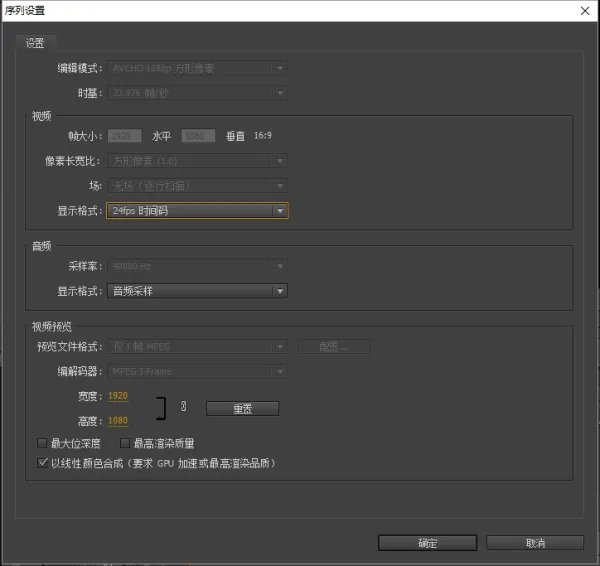Open the 编解码器 dropdown
Screen dimensions: 600x566
[x=197, y=372]
